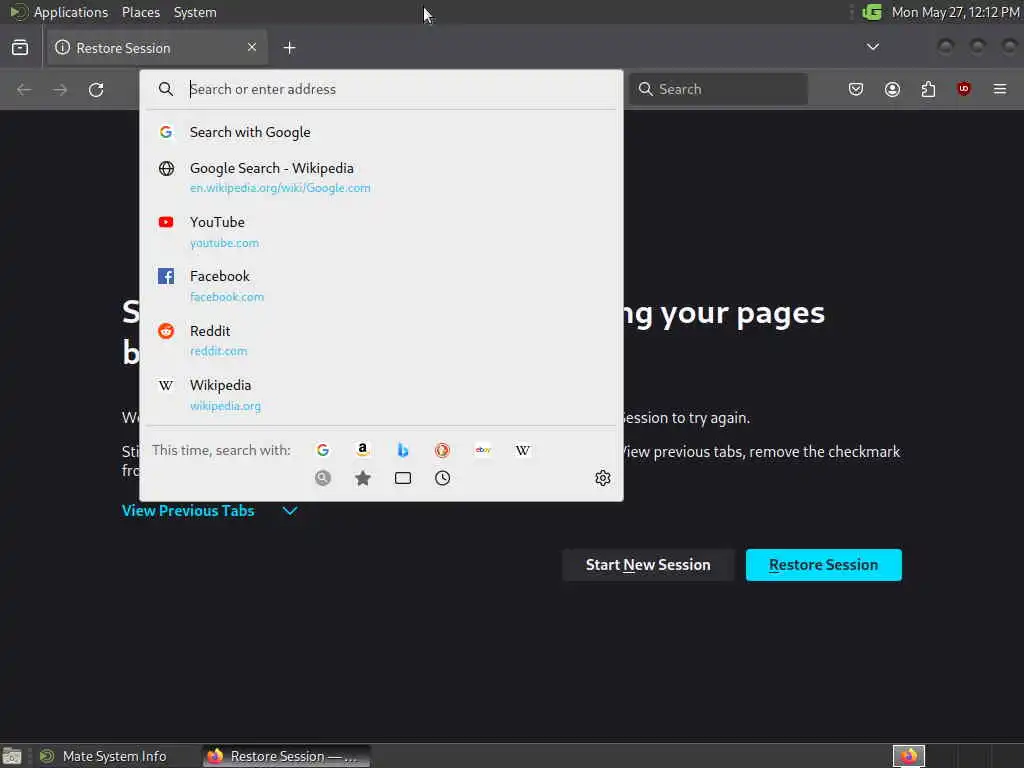
Task: Expand the View Previous Tabs chevron
Action: [x=290, y=511]
